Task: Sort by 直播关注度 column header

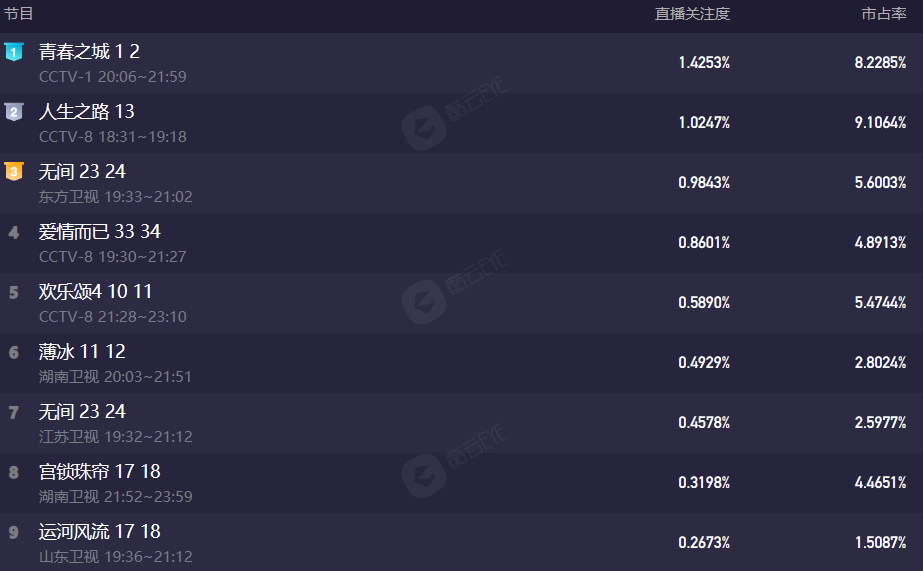Action: coord(692,14)
